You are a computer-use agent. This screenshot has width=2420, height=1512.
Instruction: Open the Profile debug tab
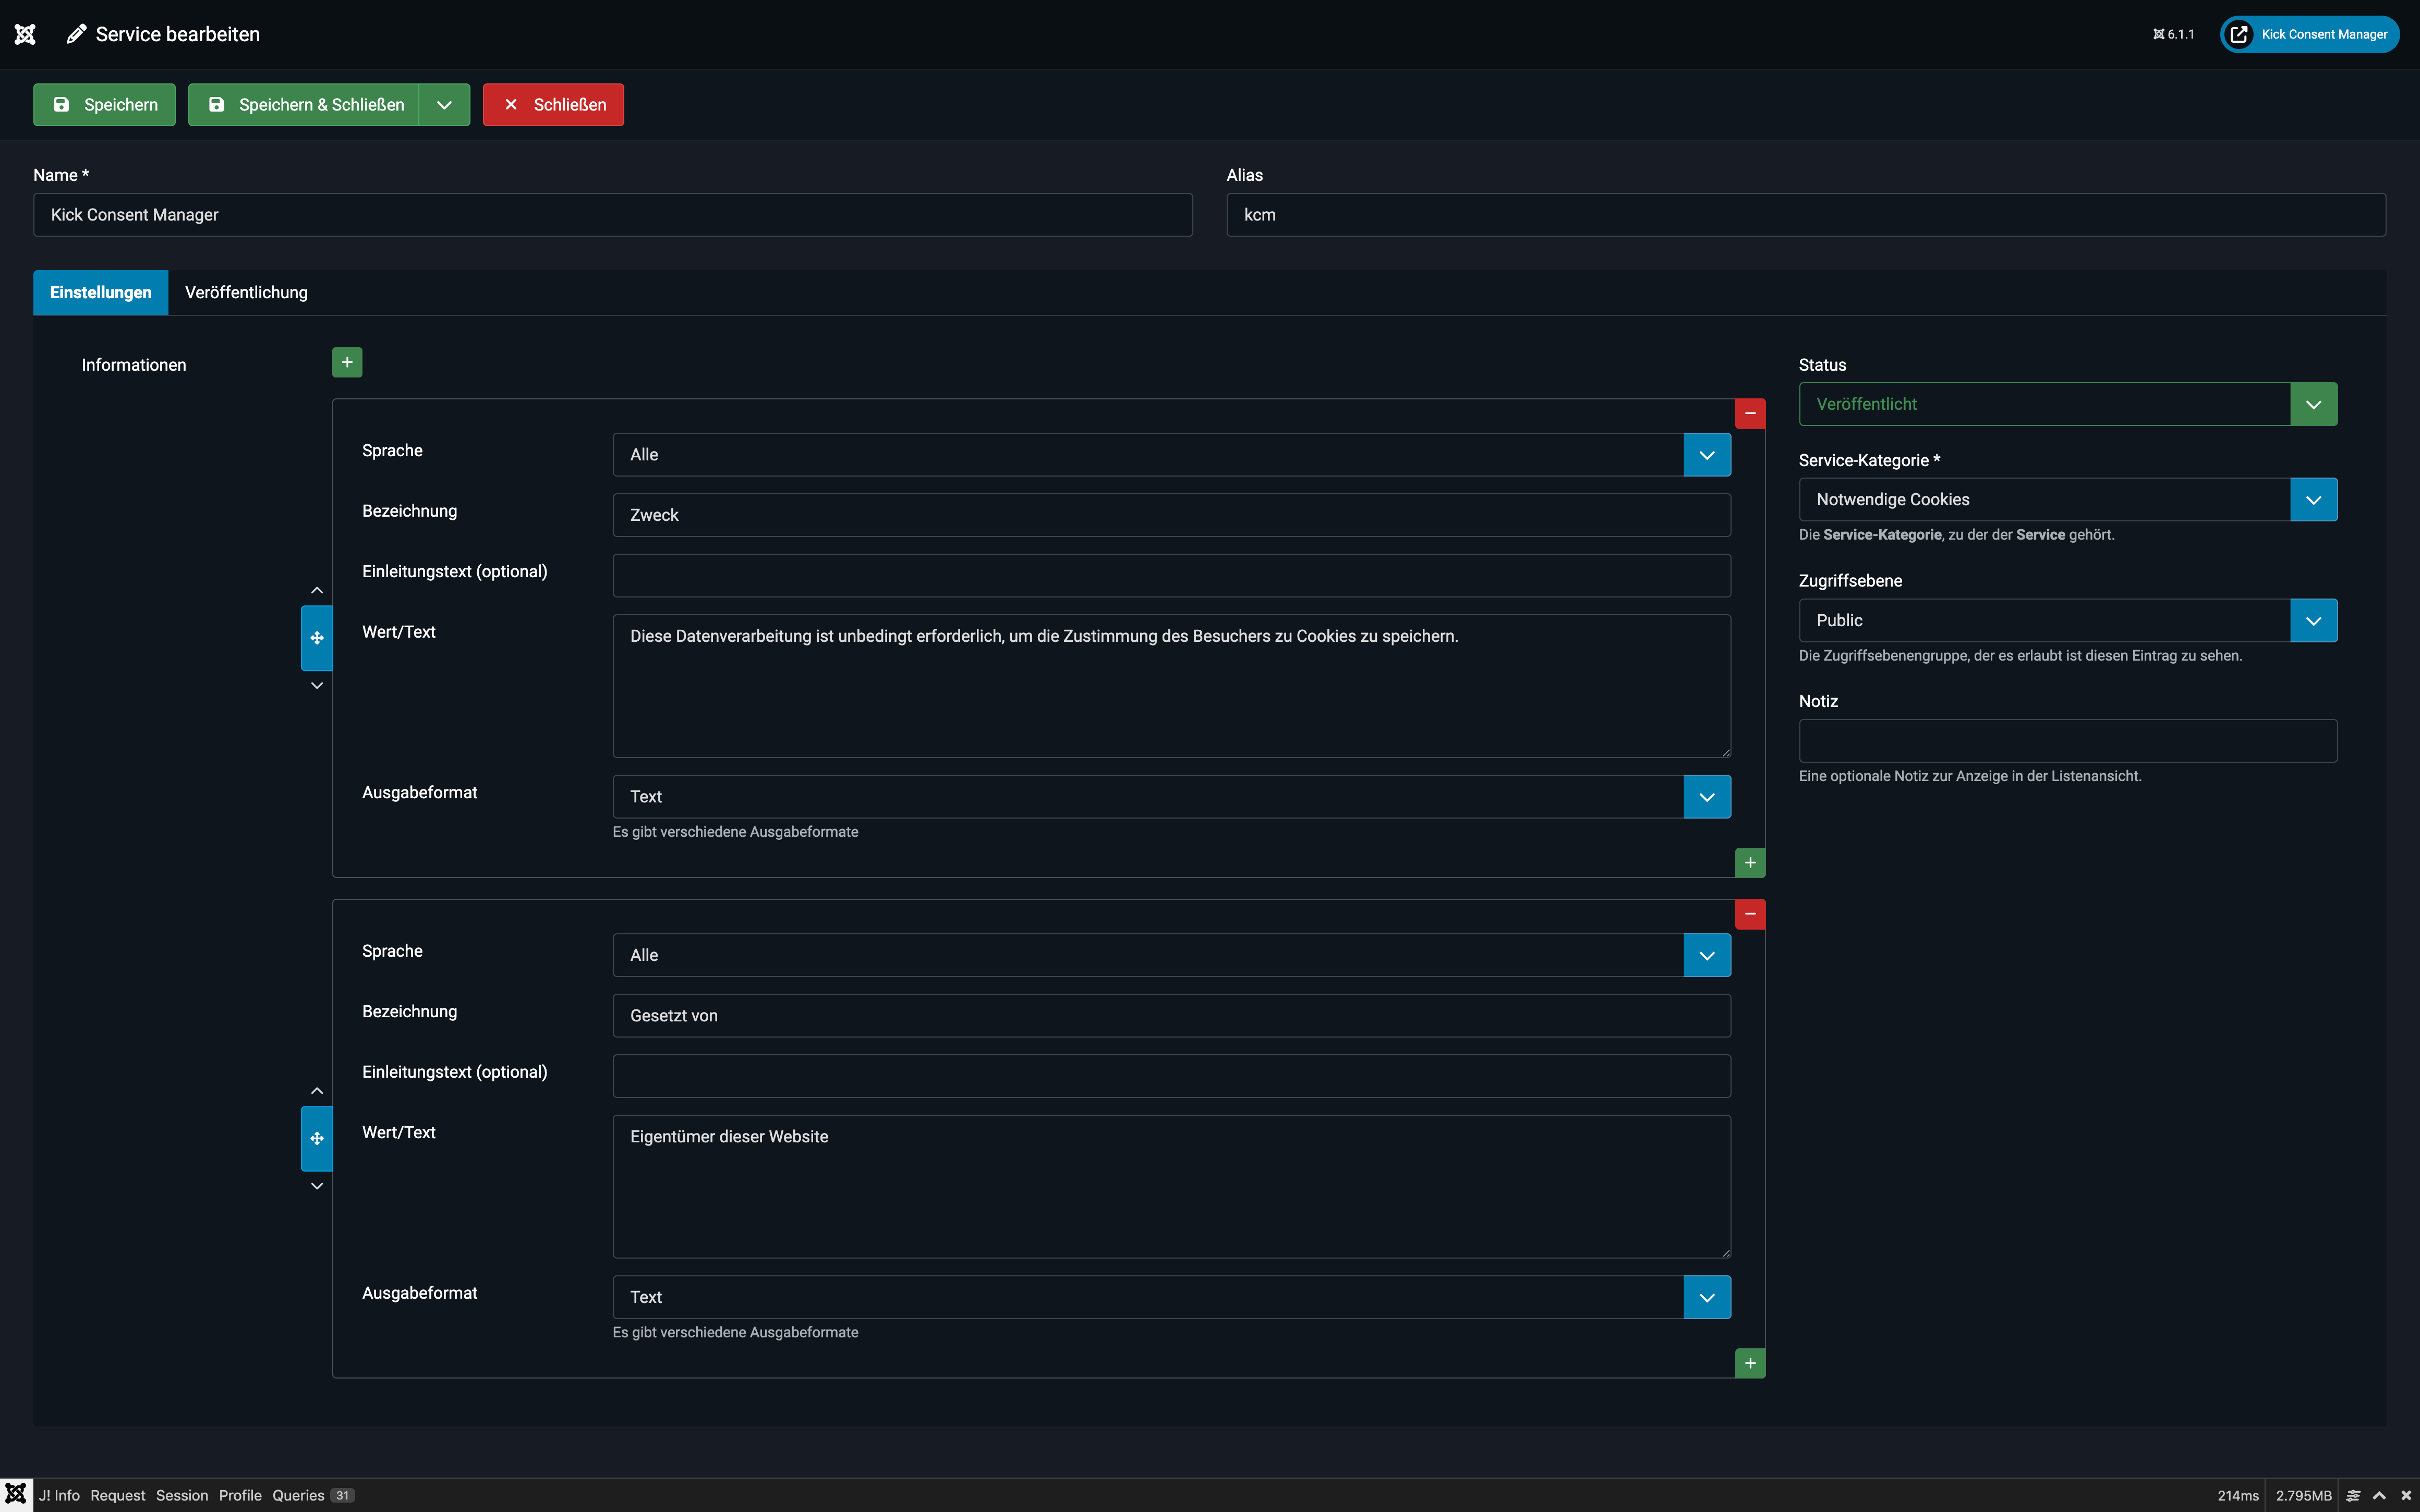click(240, 1495)
